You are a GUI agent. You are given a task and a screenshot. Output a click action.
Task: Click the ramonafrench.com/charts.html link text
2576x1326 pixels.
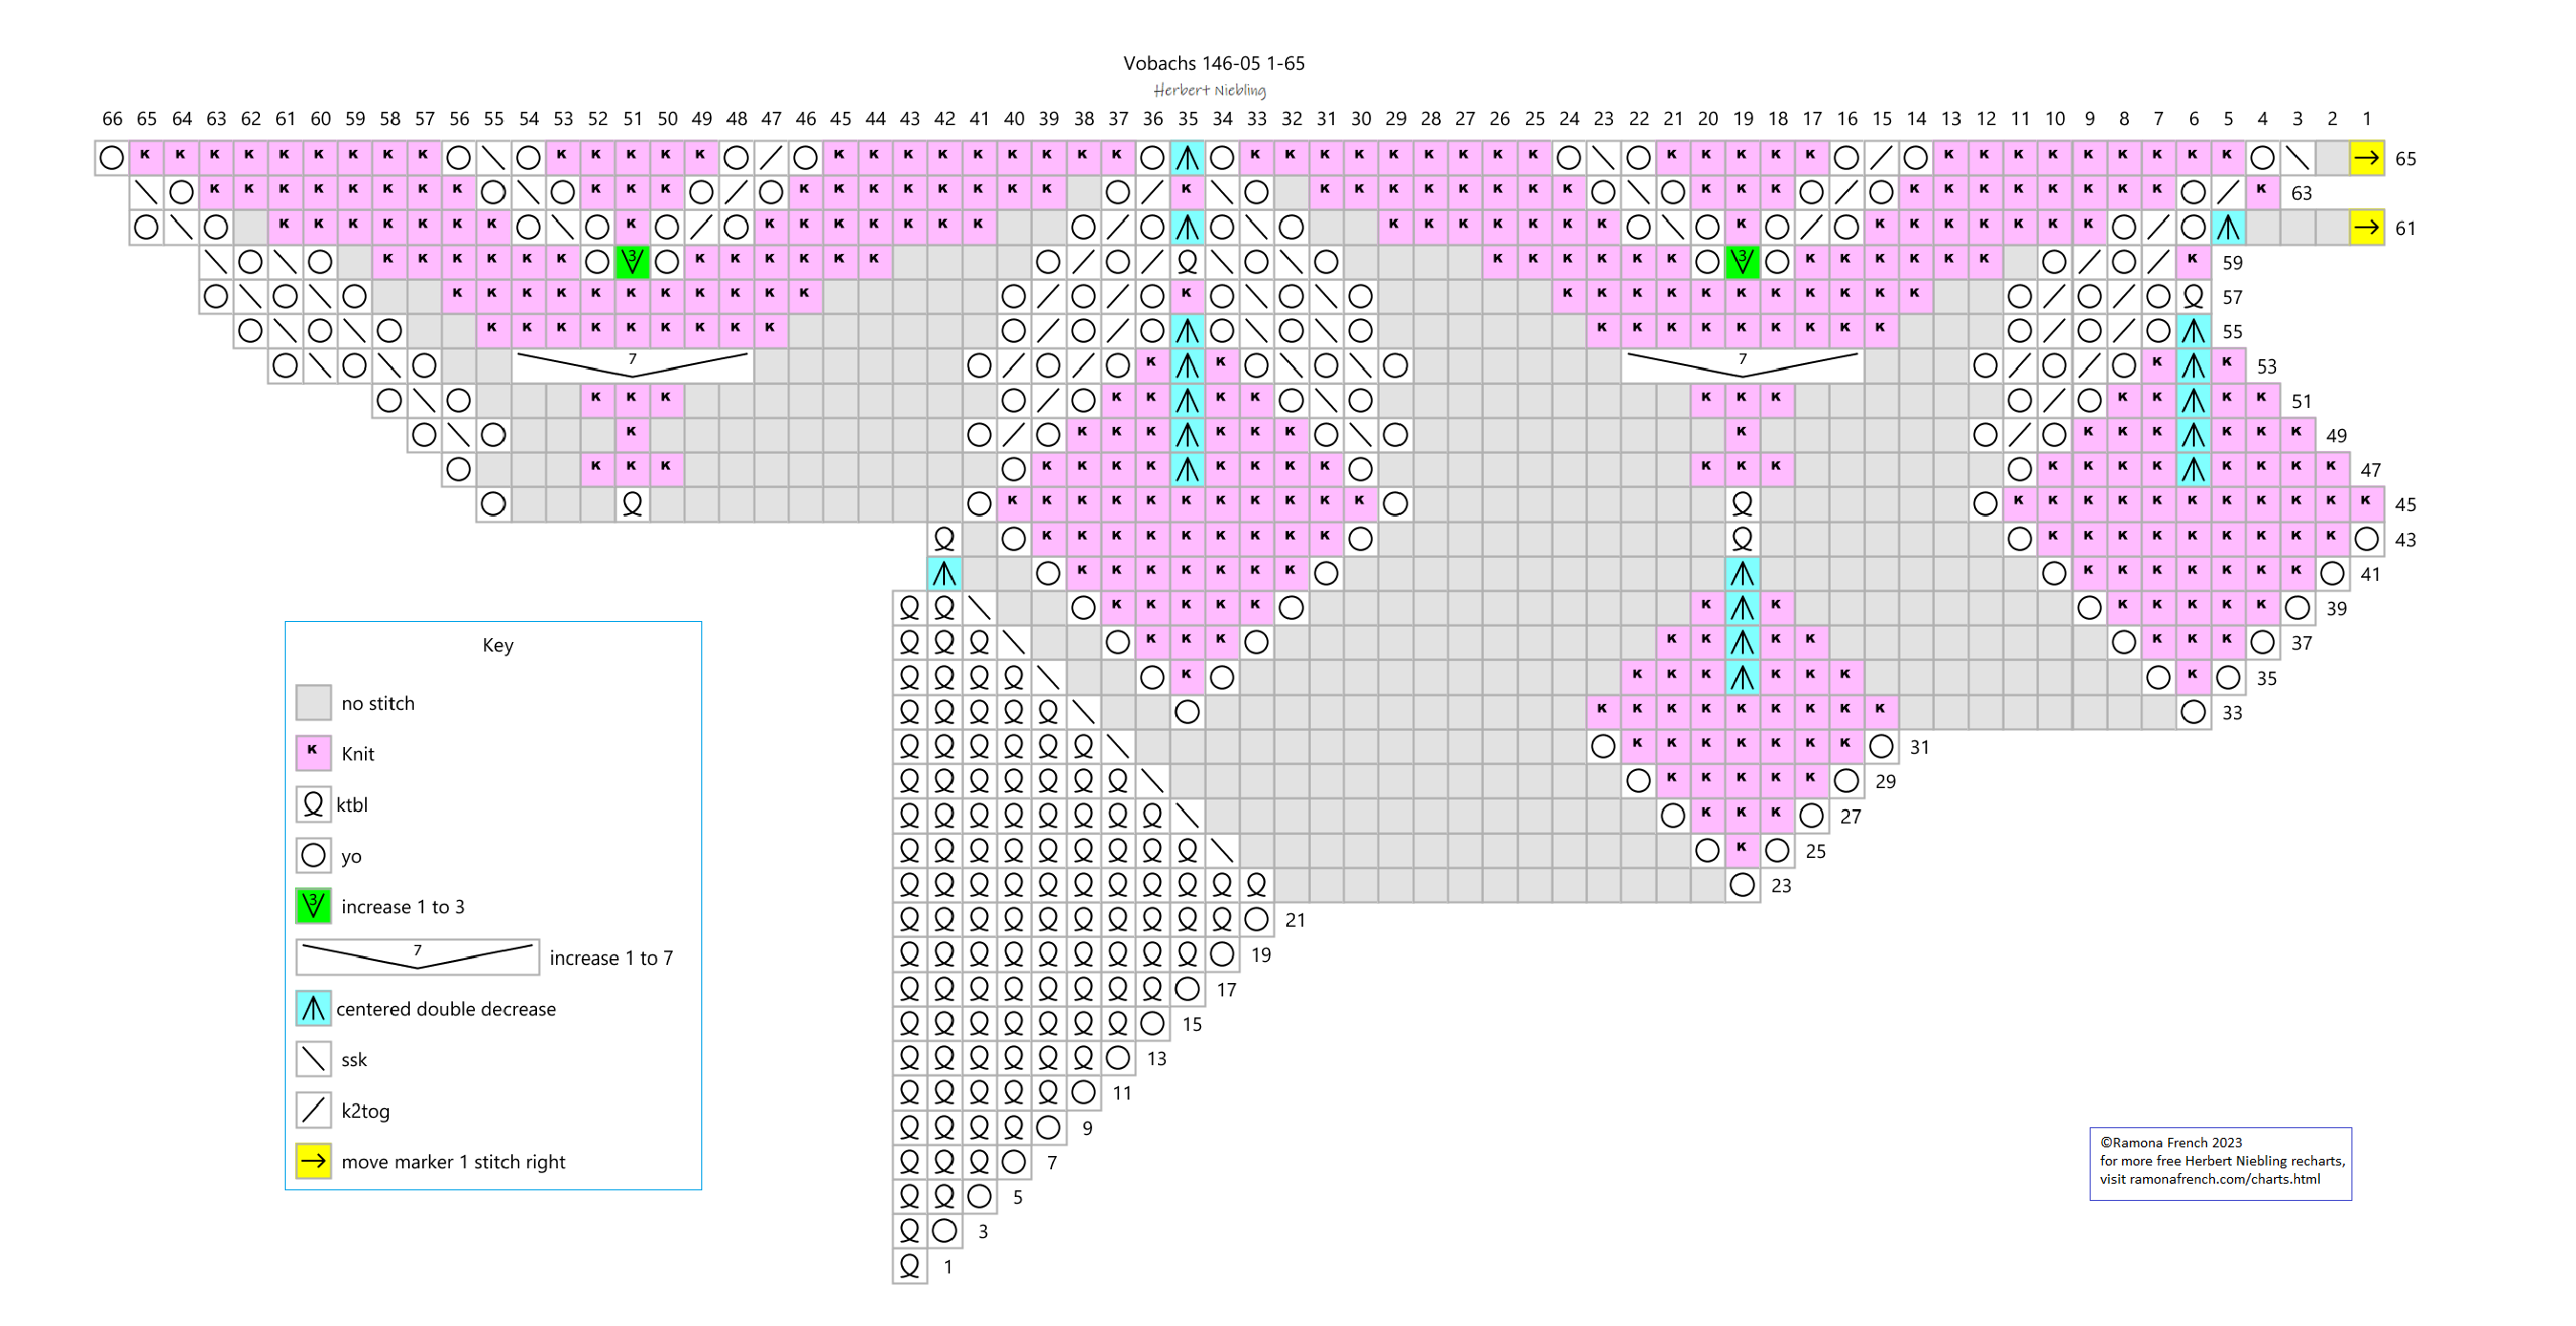[x=2224, y=1179]
